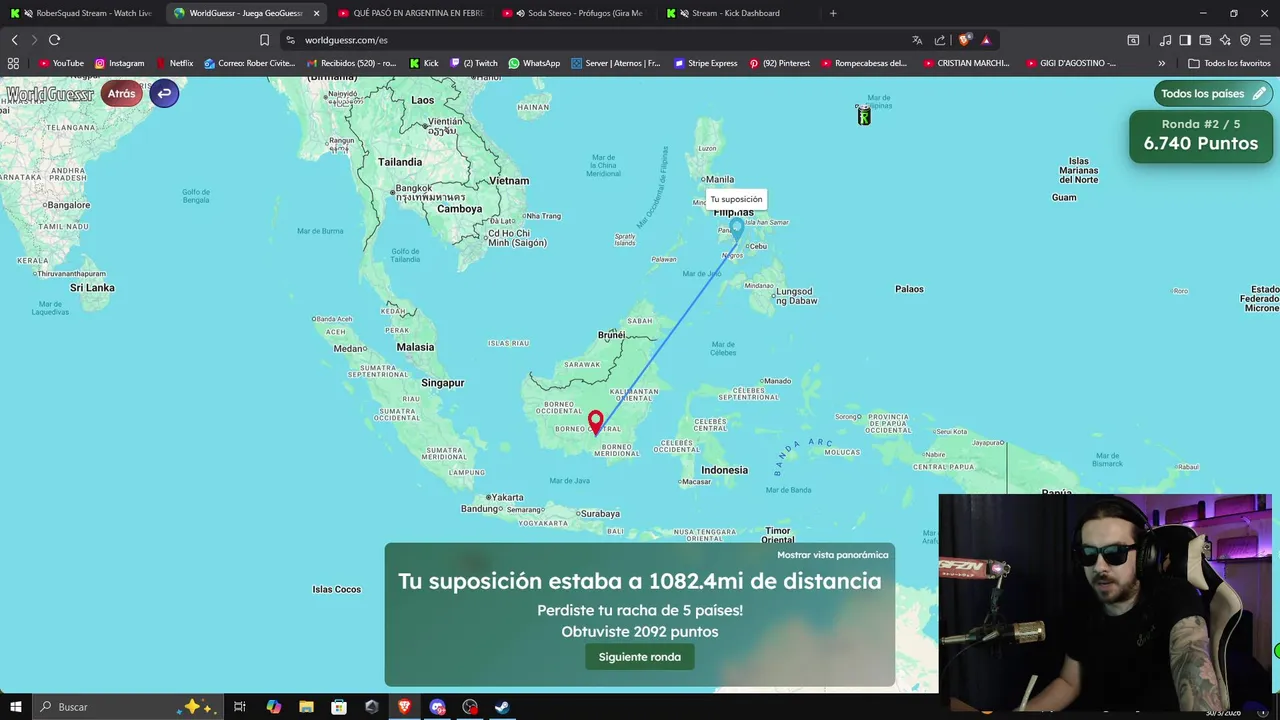
Task: Open a new browser tab
Action: 833,13
